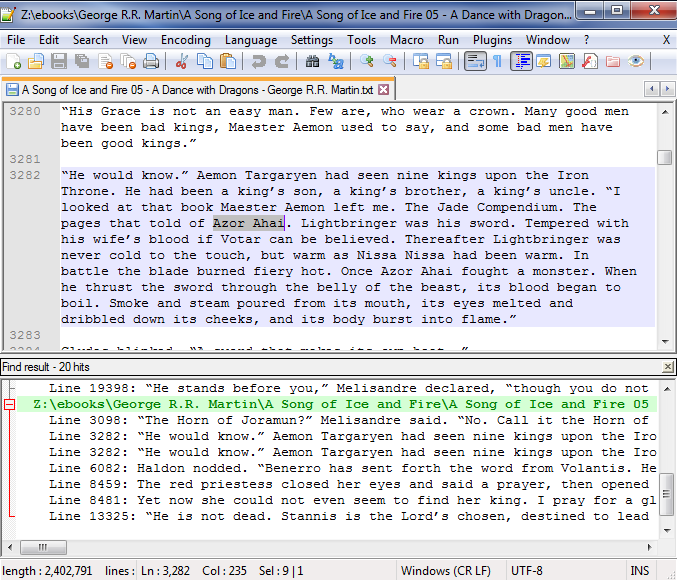This screenshot has width=677, height=581.
Task: Open the Encoding menu
Action: tap(186, 40)
